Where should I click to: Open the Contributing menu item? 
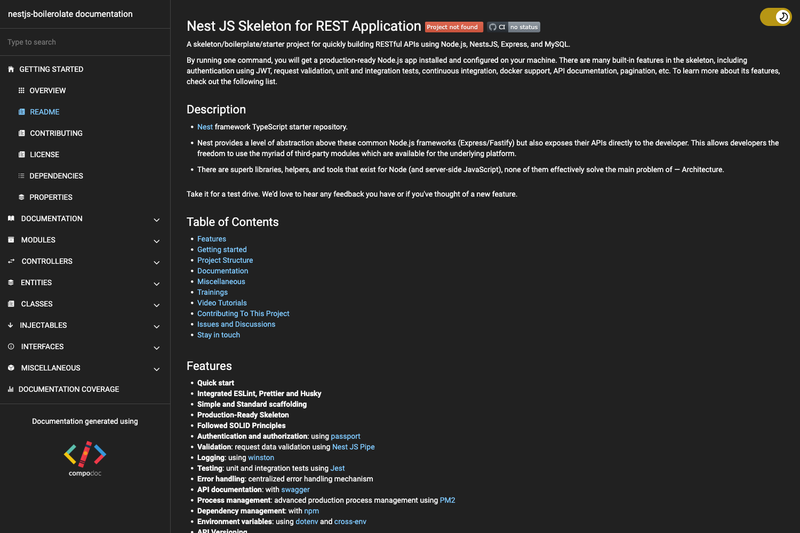click(56, 133)
